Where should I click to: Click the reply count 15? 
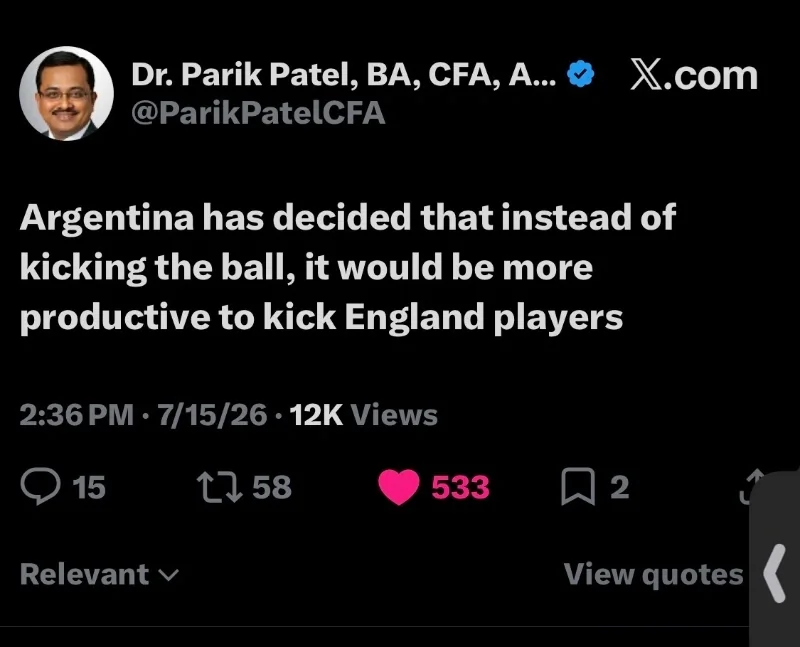click(x=89, y=487)
